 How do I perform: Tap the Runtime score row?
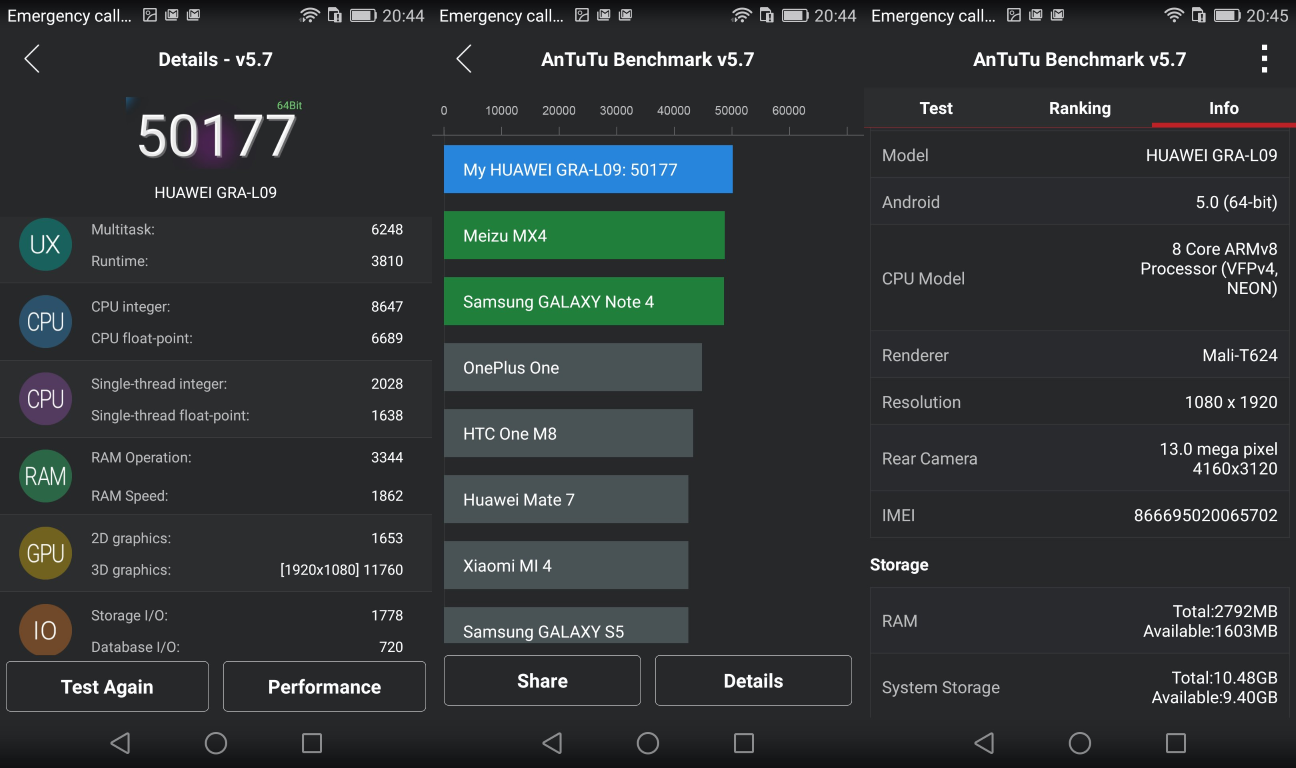[x=247, y=261]
